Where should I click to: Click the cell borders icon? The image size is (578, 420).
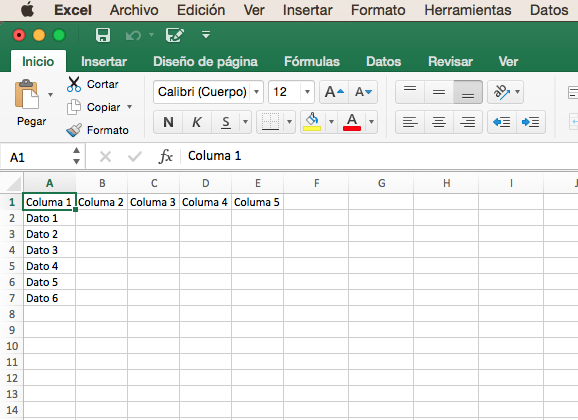click(270, 122)
